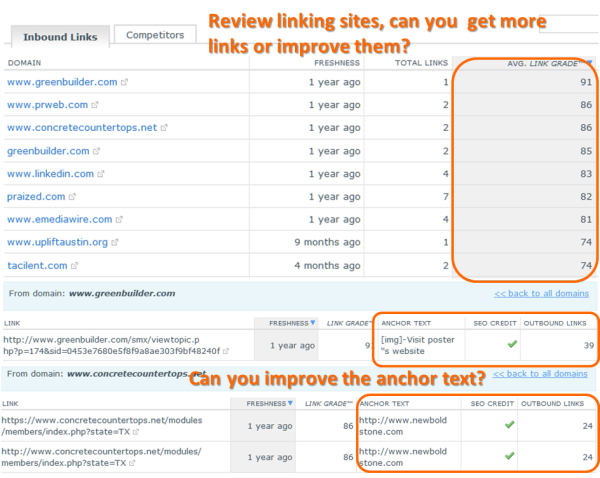Switch to the Inbound Links tab
Viewport: 600px width, 478px height.
pyautogui.click(x=60, y=37)
